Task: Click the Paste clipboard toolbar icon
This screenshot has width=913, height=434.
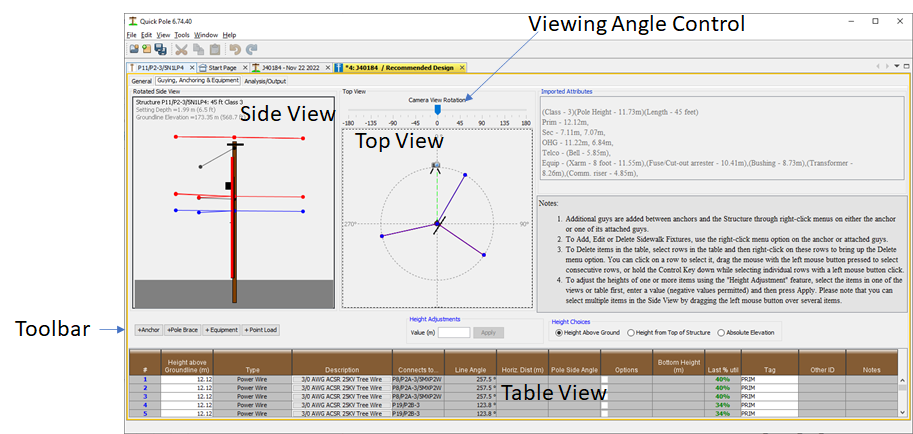Action: (215, 50)
